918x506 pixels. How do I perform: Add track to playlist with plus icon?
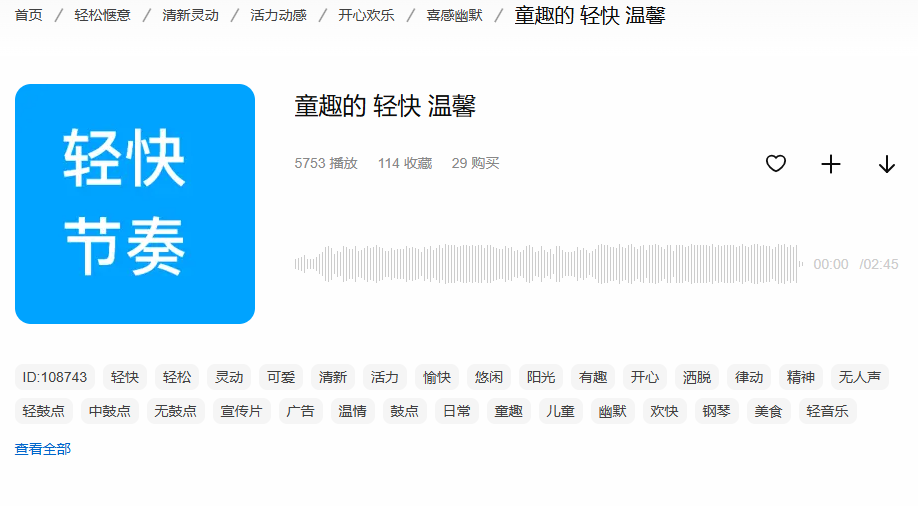(x=831, y=164)
